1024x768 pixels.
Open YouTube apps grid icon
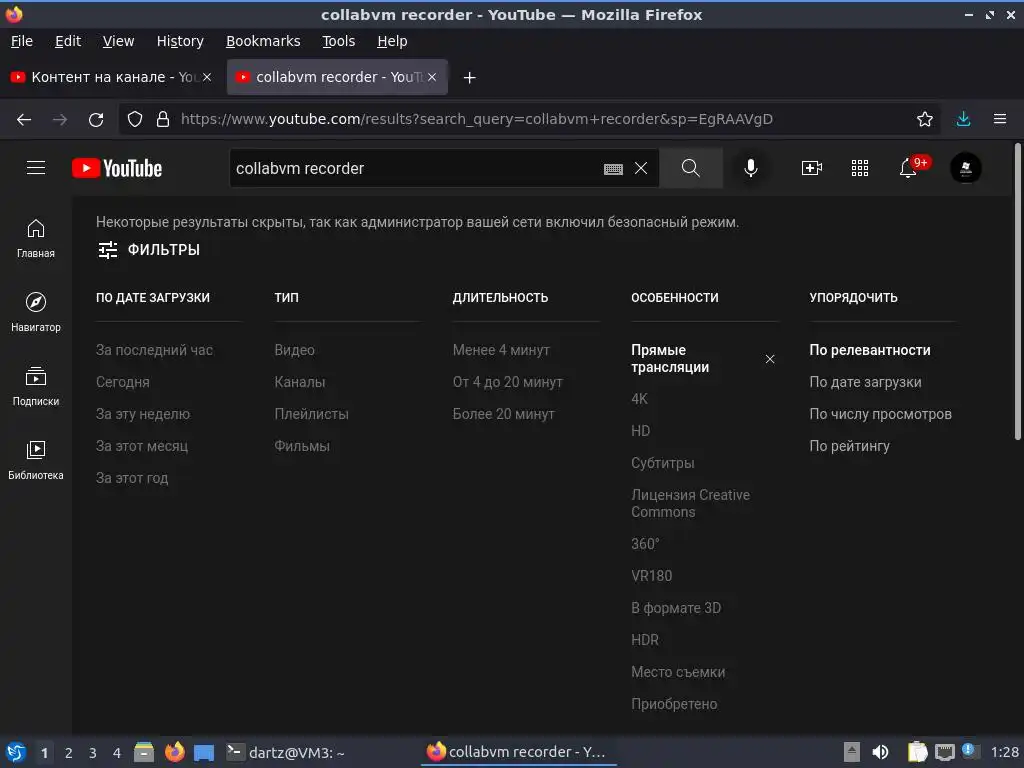pos(860,168)
